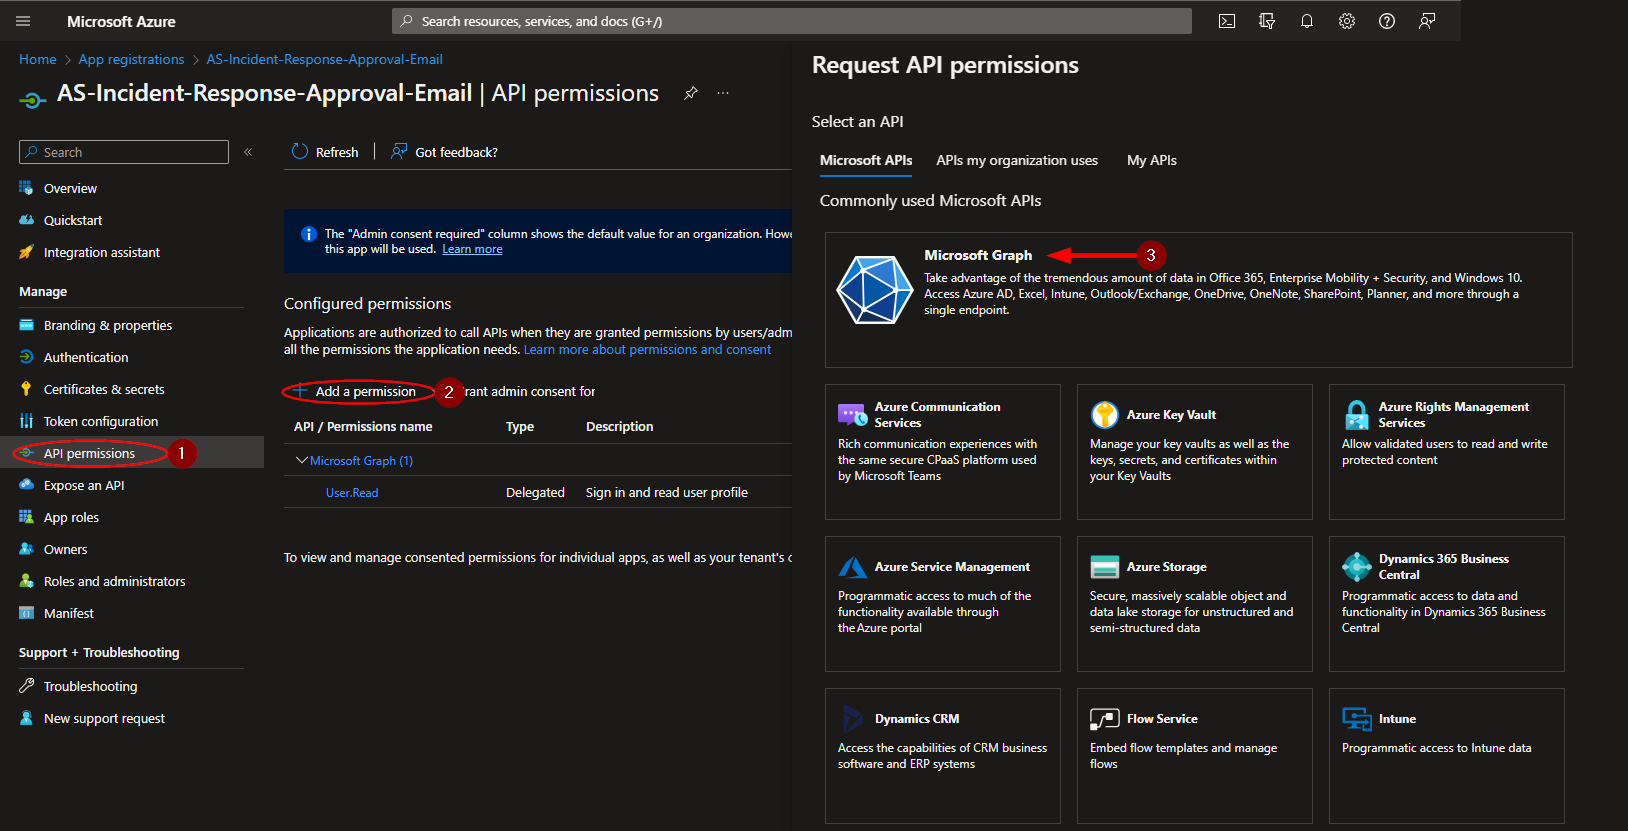Open portal settings gear
Viewport: 1628px width, 831px height.
(1347, 21)
